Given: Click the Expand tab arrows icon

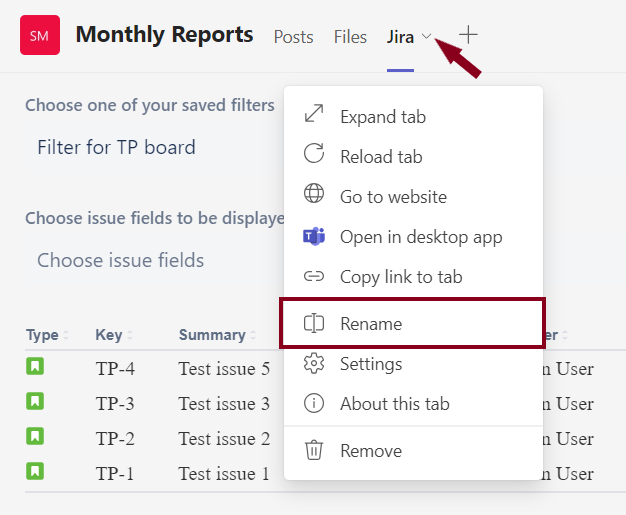Looking at the screenshot, I should (x=314, y=116).
